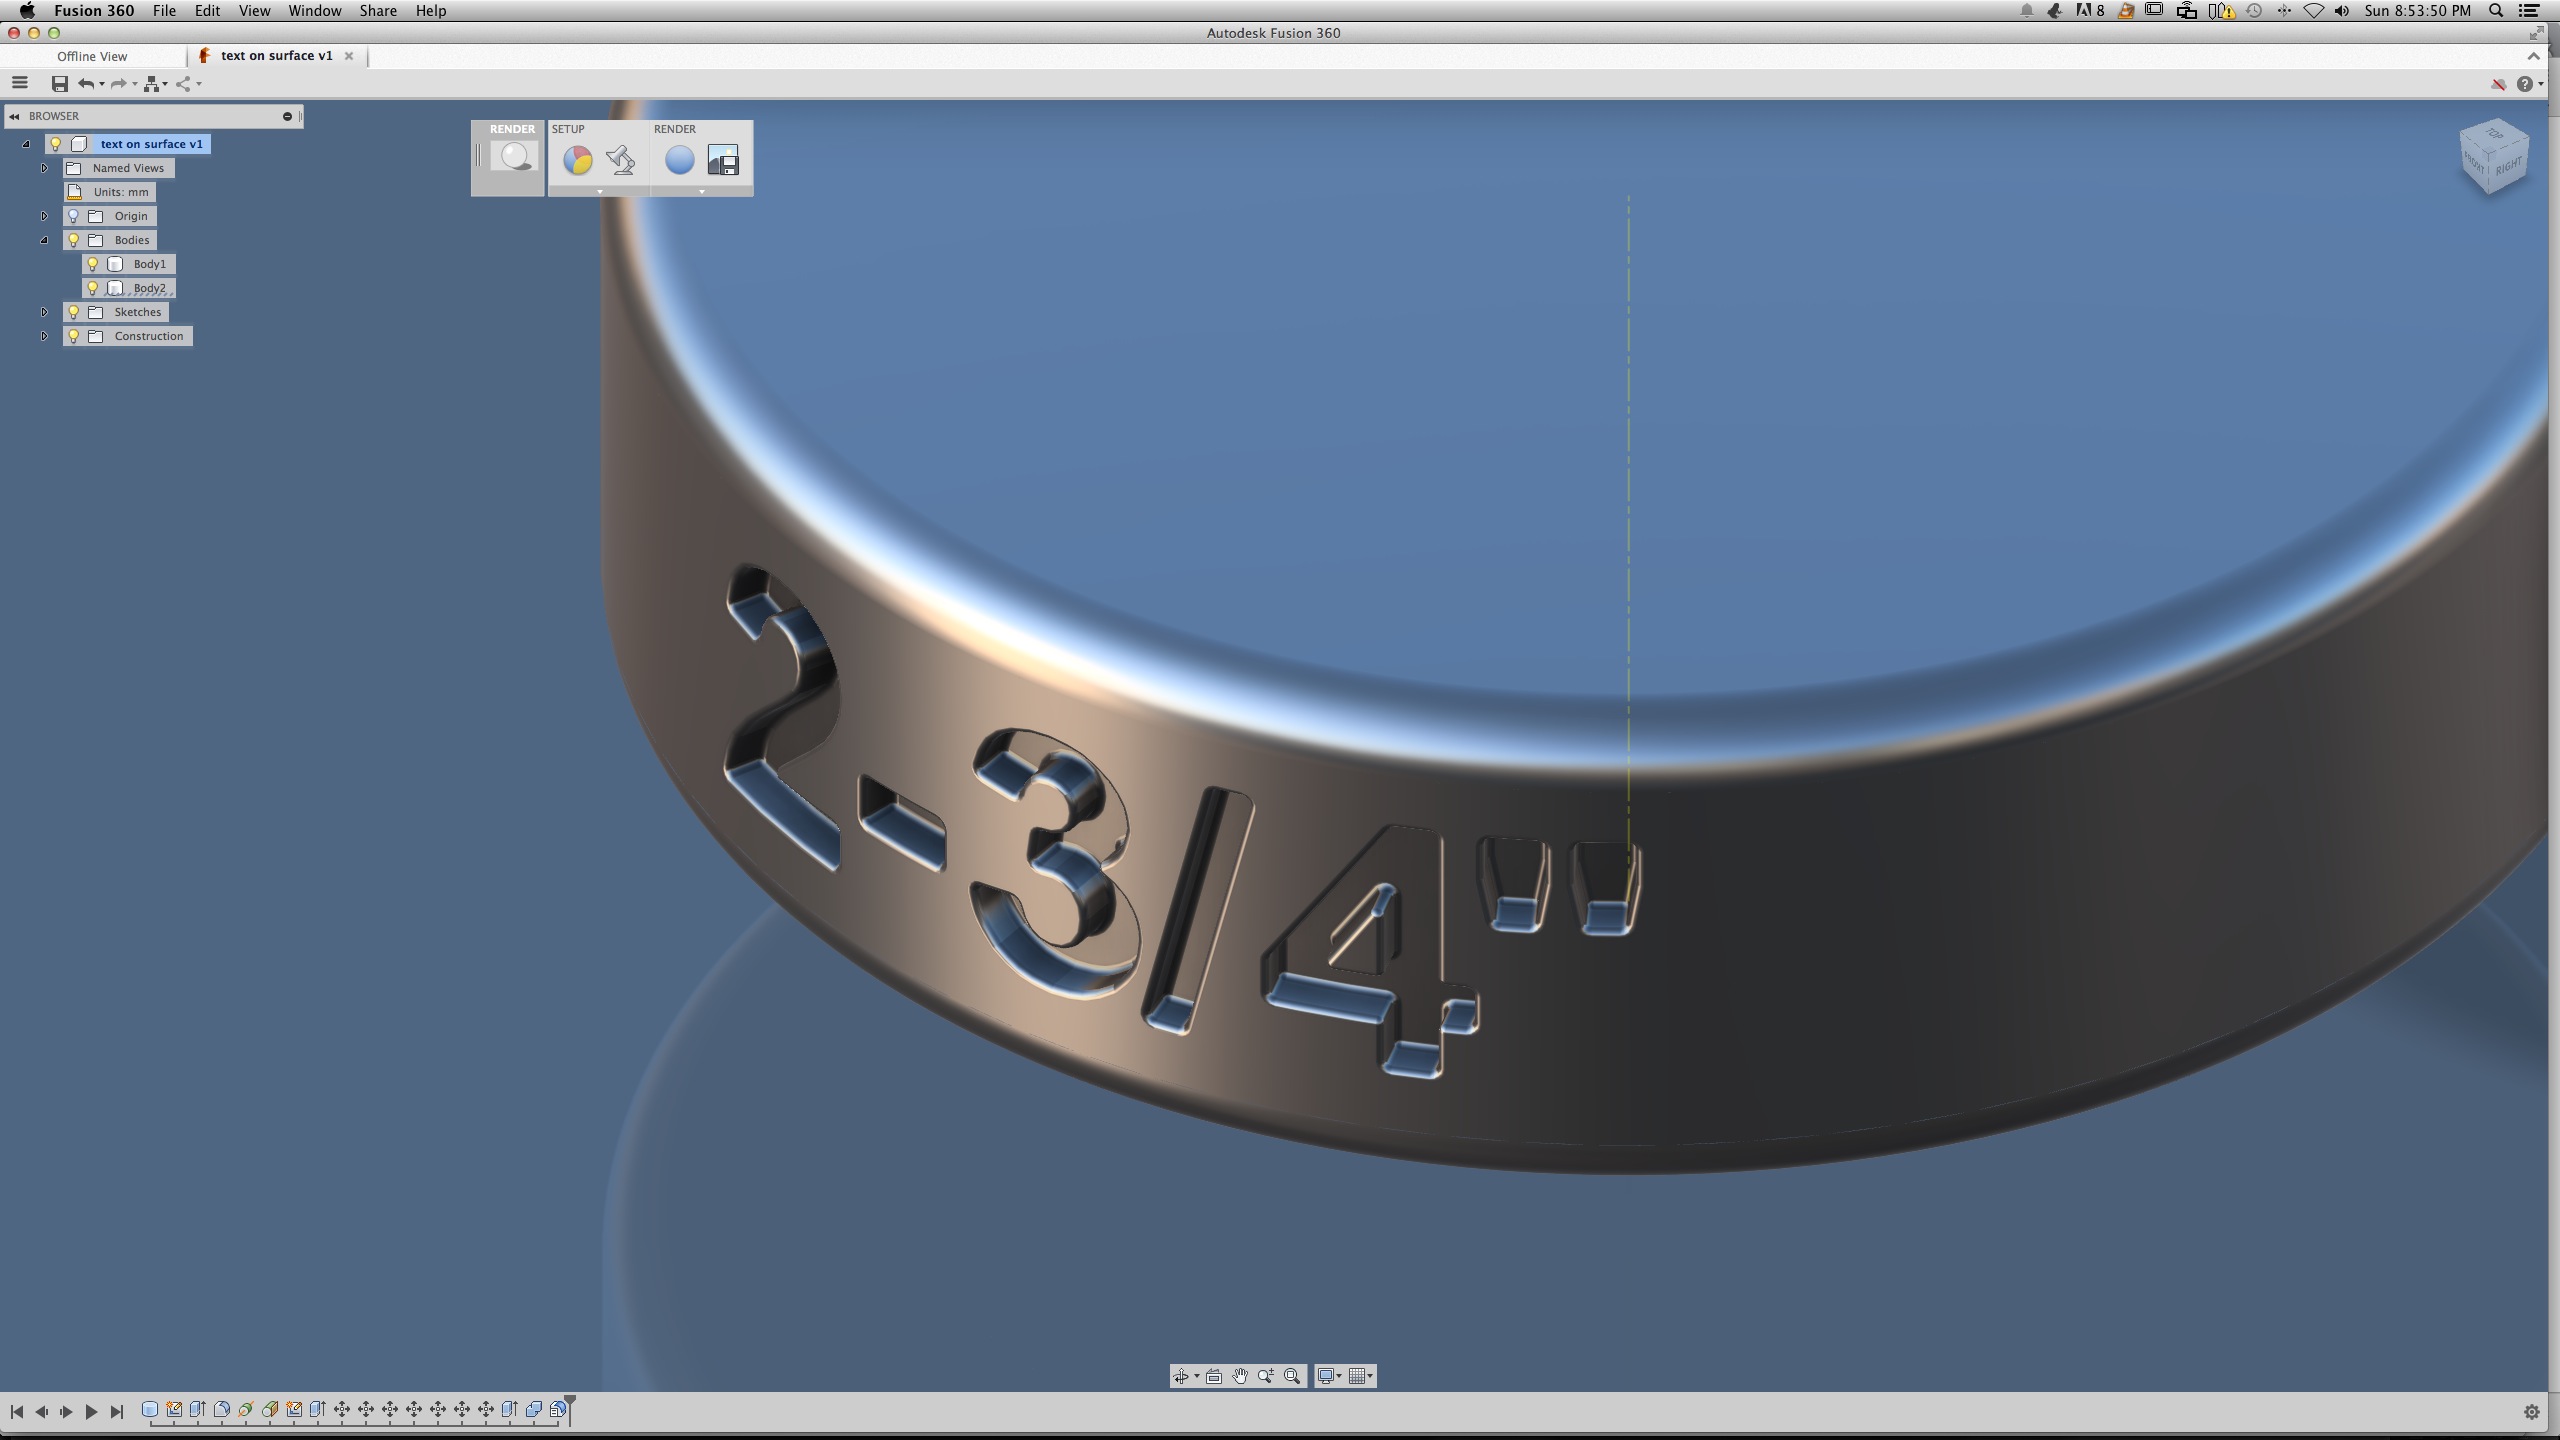Click the render capture/save image icon
The width and height of the screenshot is (2560, 1440).
724,161
